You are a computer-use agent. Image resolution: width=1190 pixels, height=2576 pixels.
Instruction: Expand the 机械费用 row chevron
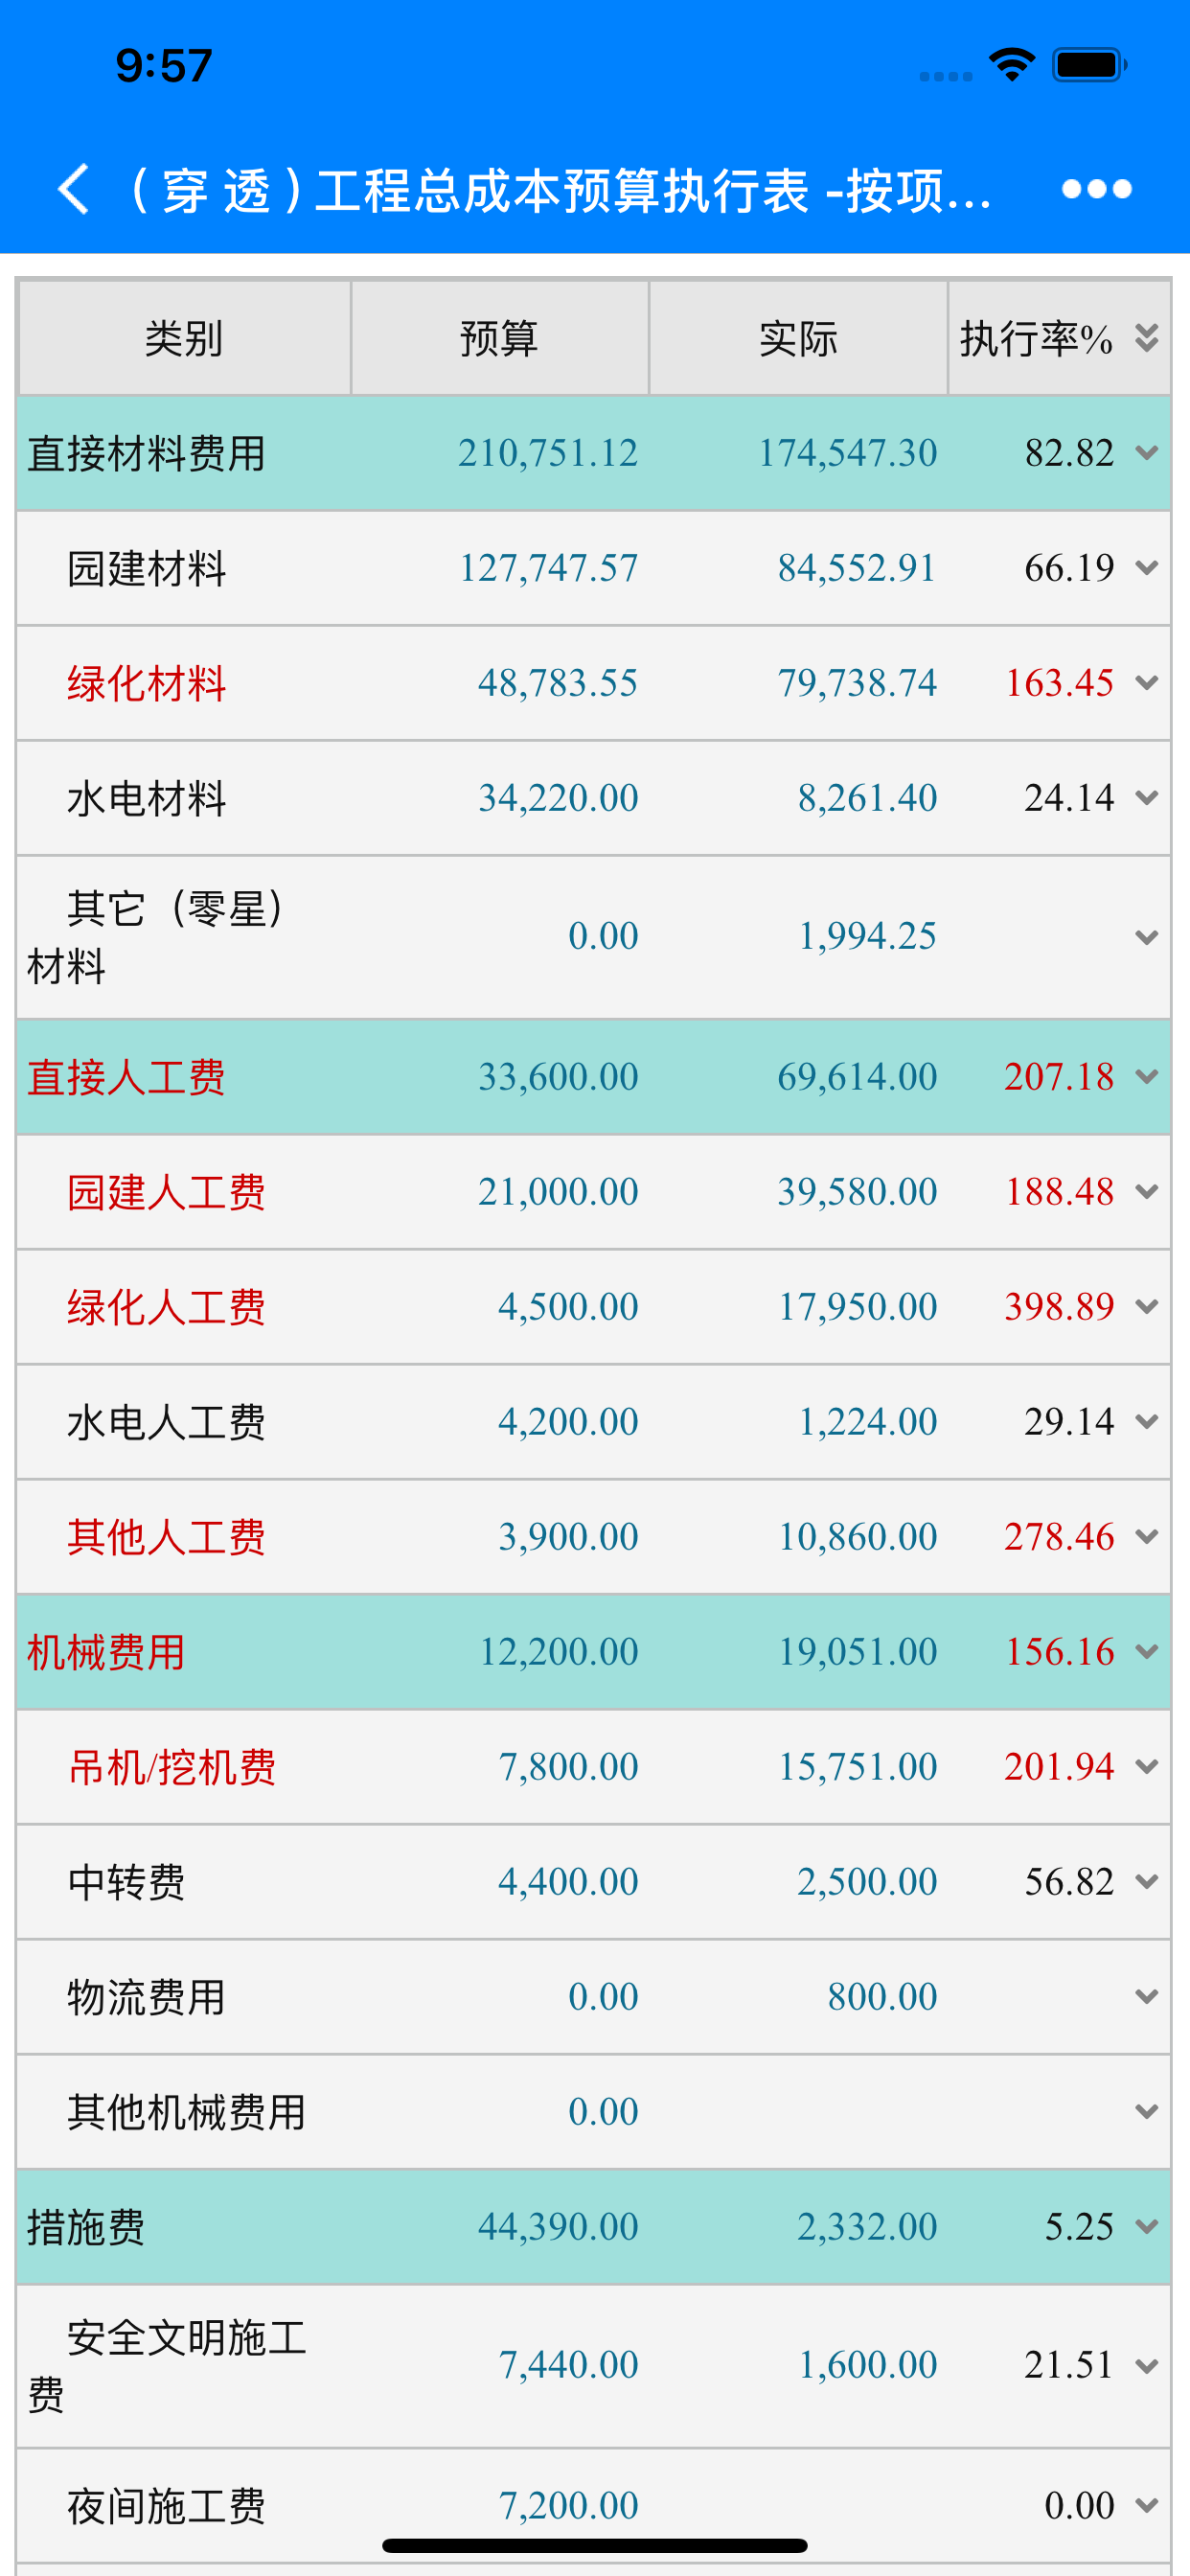coord(1146,1652)
